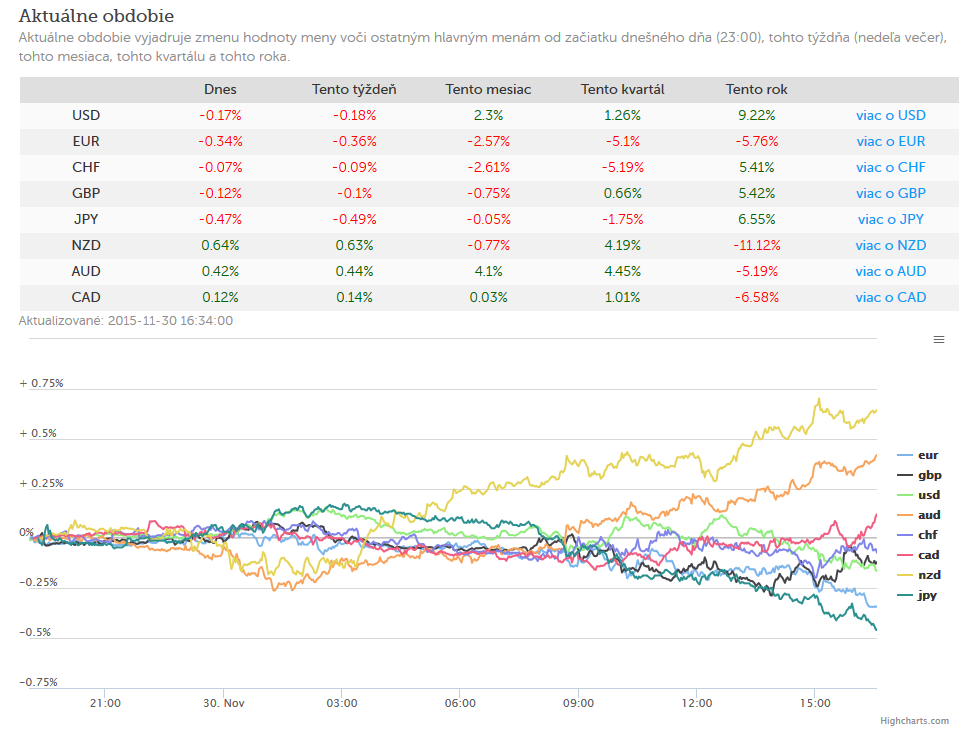
Task: Follow the viac o AUD link
Action: 891,271
